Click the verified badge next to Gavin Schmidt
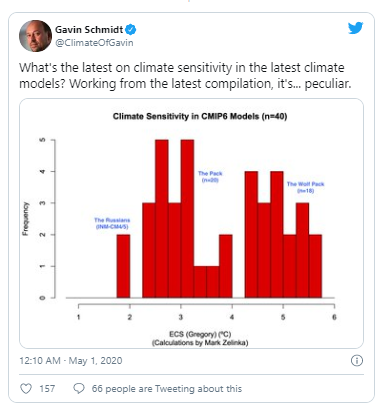 130,30
